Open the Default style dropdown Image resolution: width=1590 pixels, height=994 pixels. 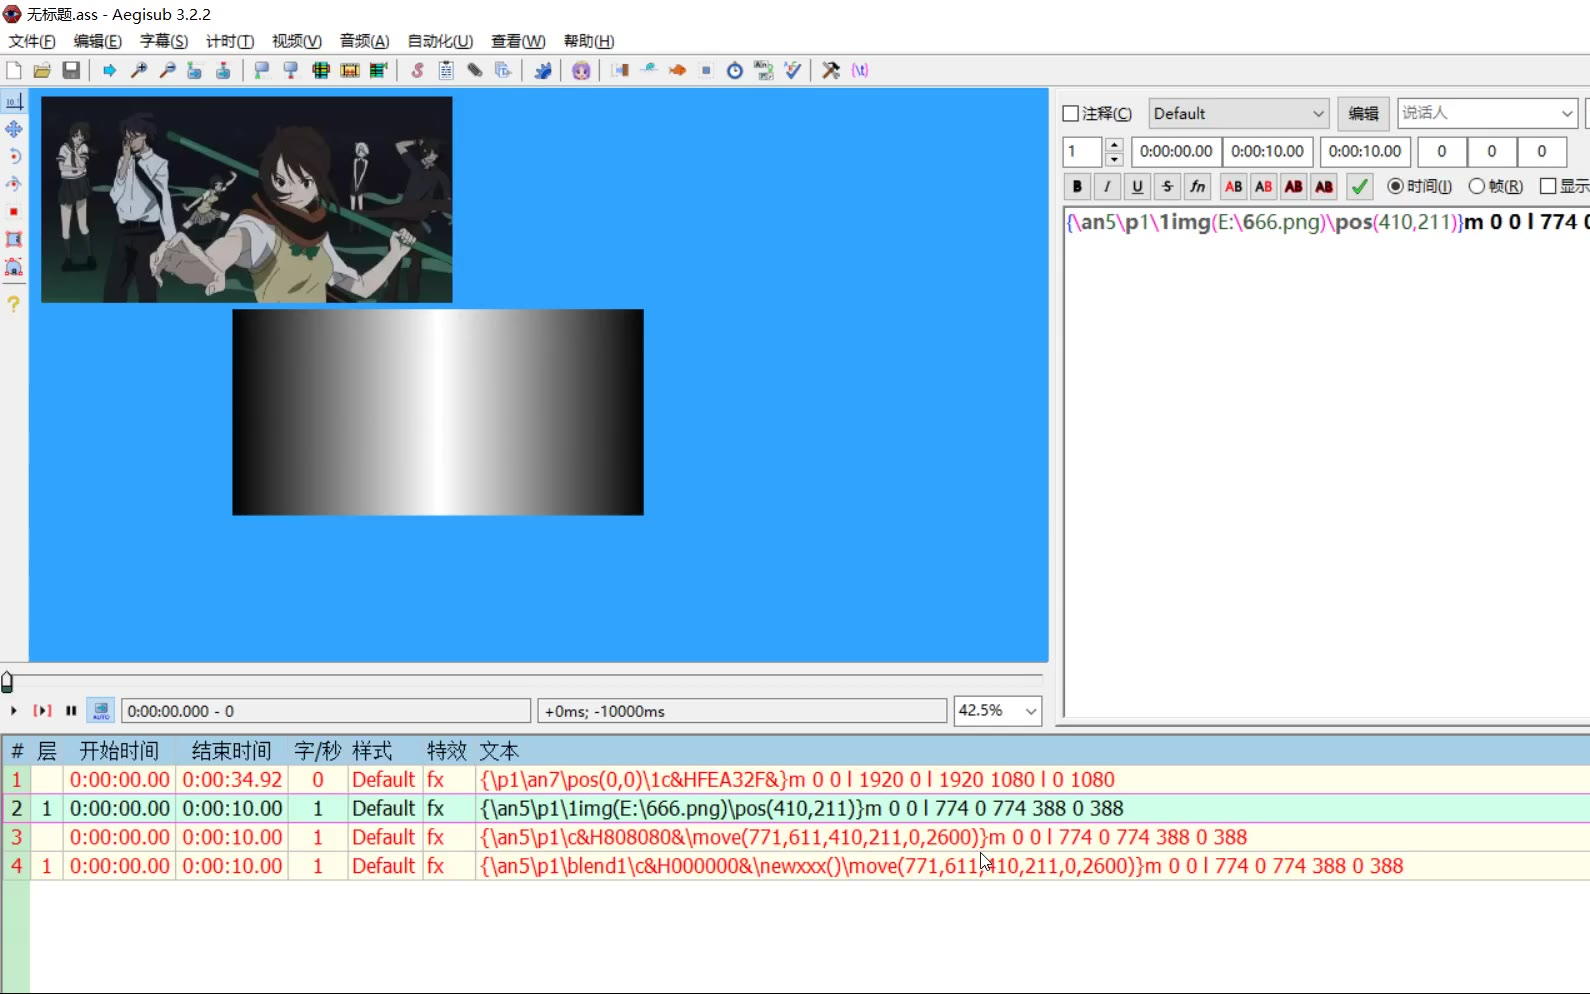pyautogui.click(x=1238, y=114)
